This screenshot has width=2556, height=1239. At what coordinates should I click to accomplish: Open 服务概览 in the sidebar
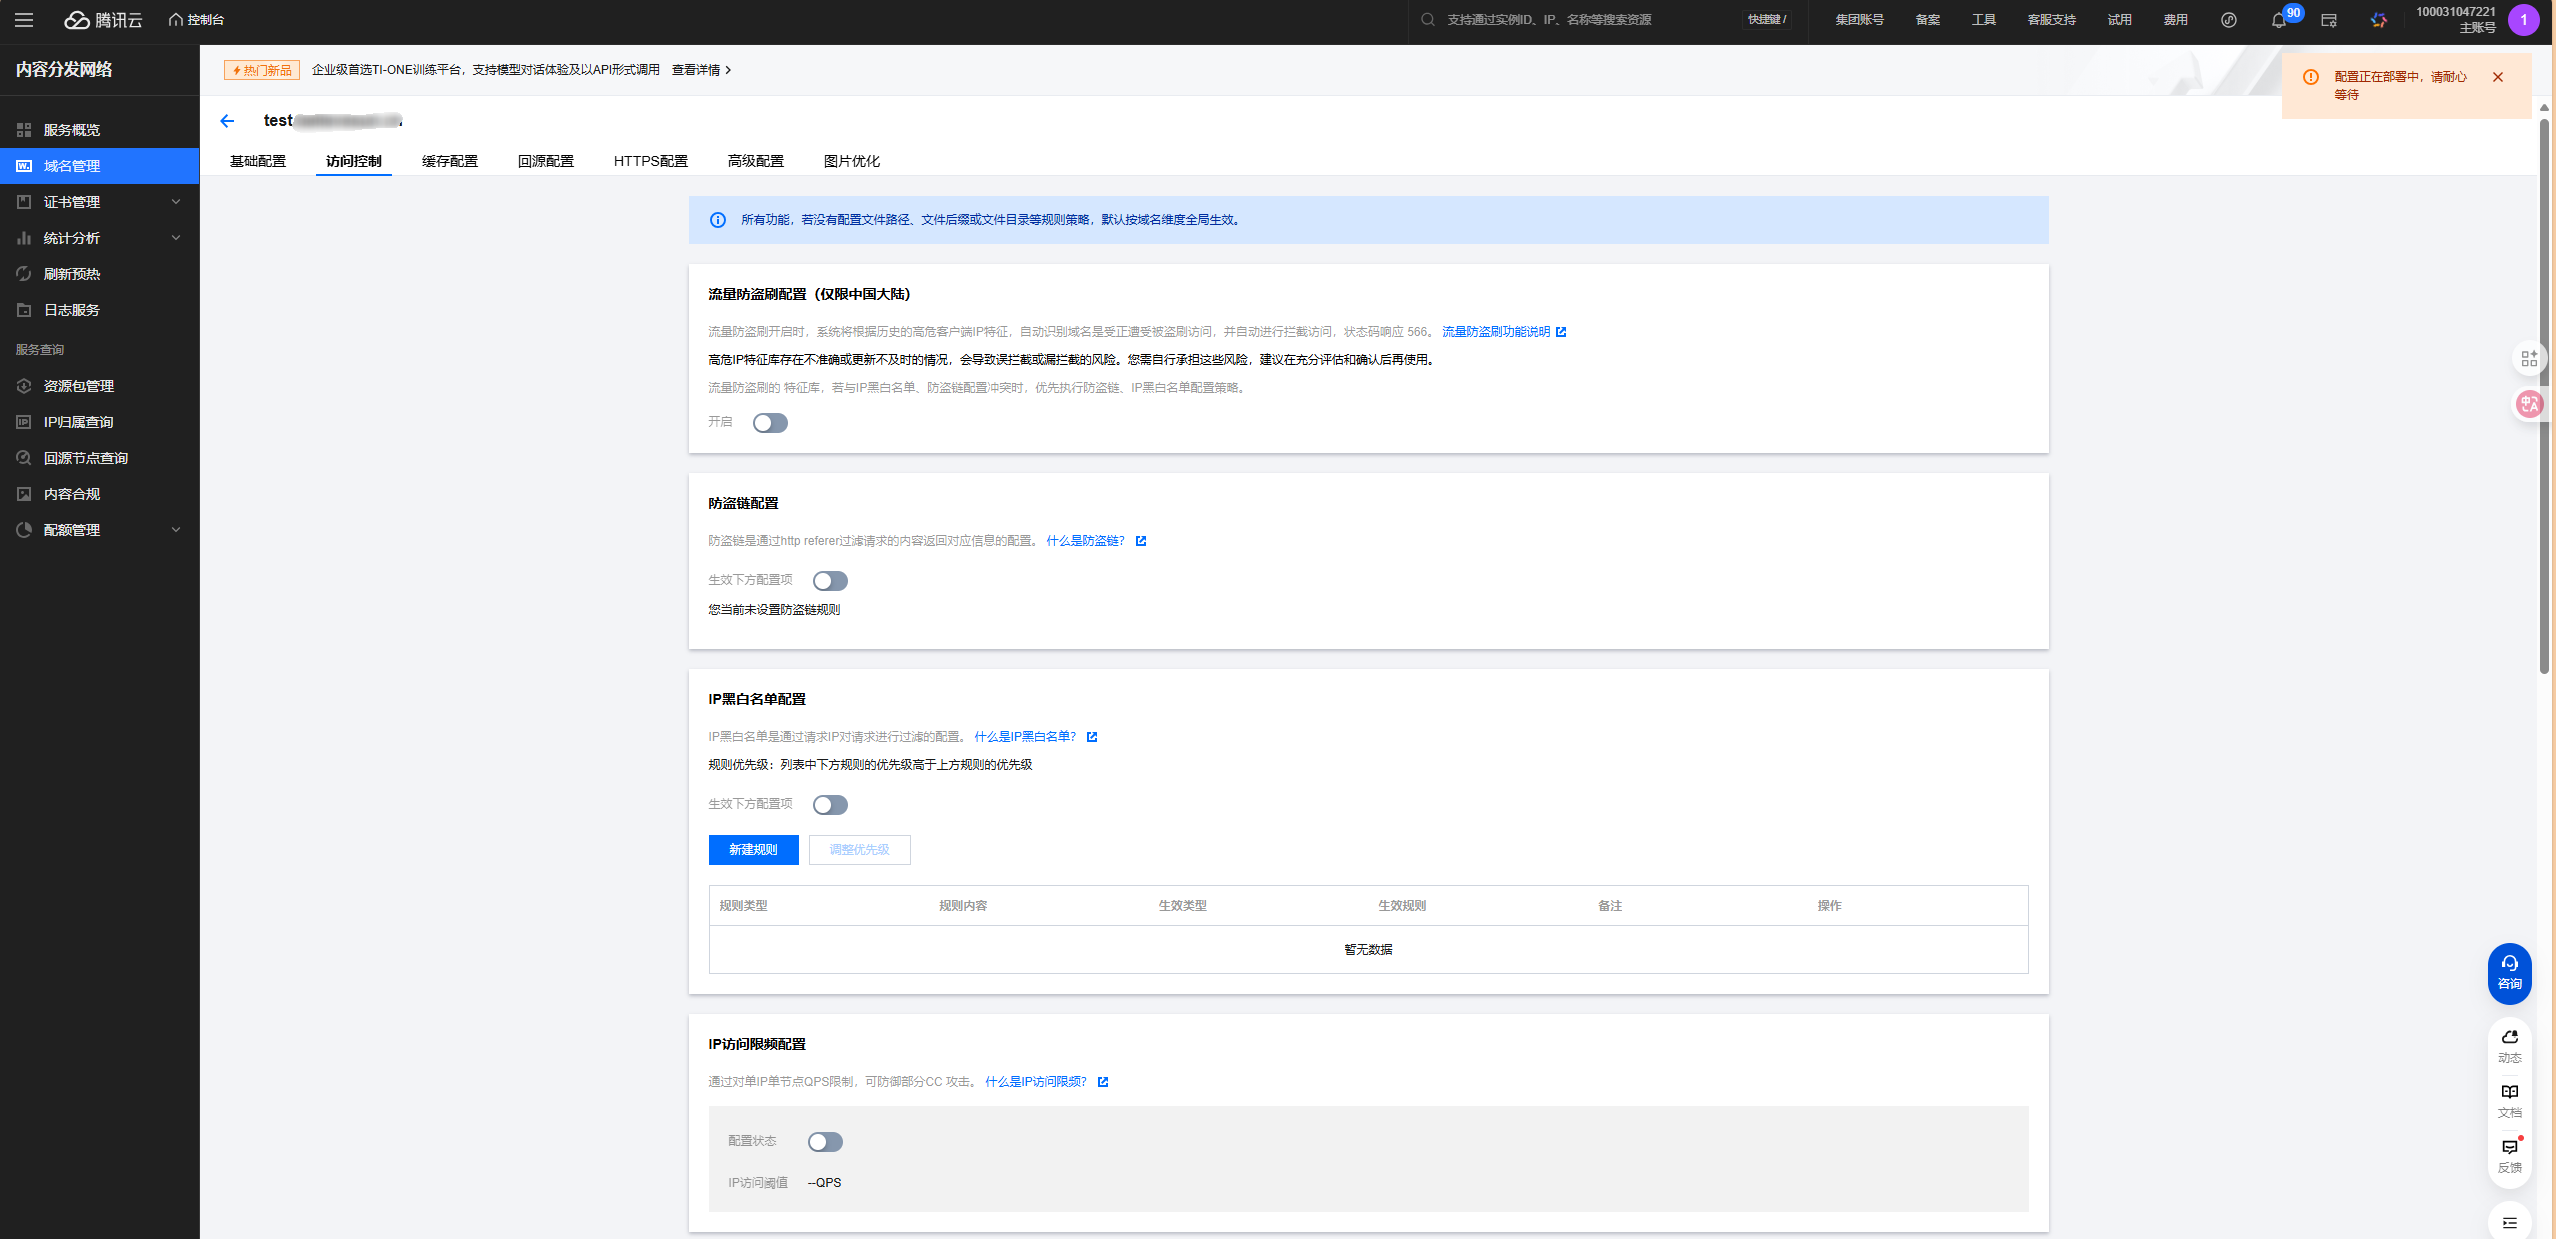[72, 130]
